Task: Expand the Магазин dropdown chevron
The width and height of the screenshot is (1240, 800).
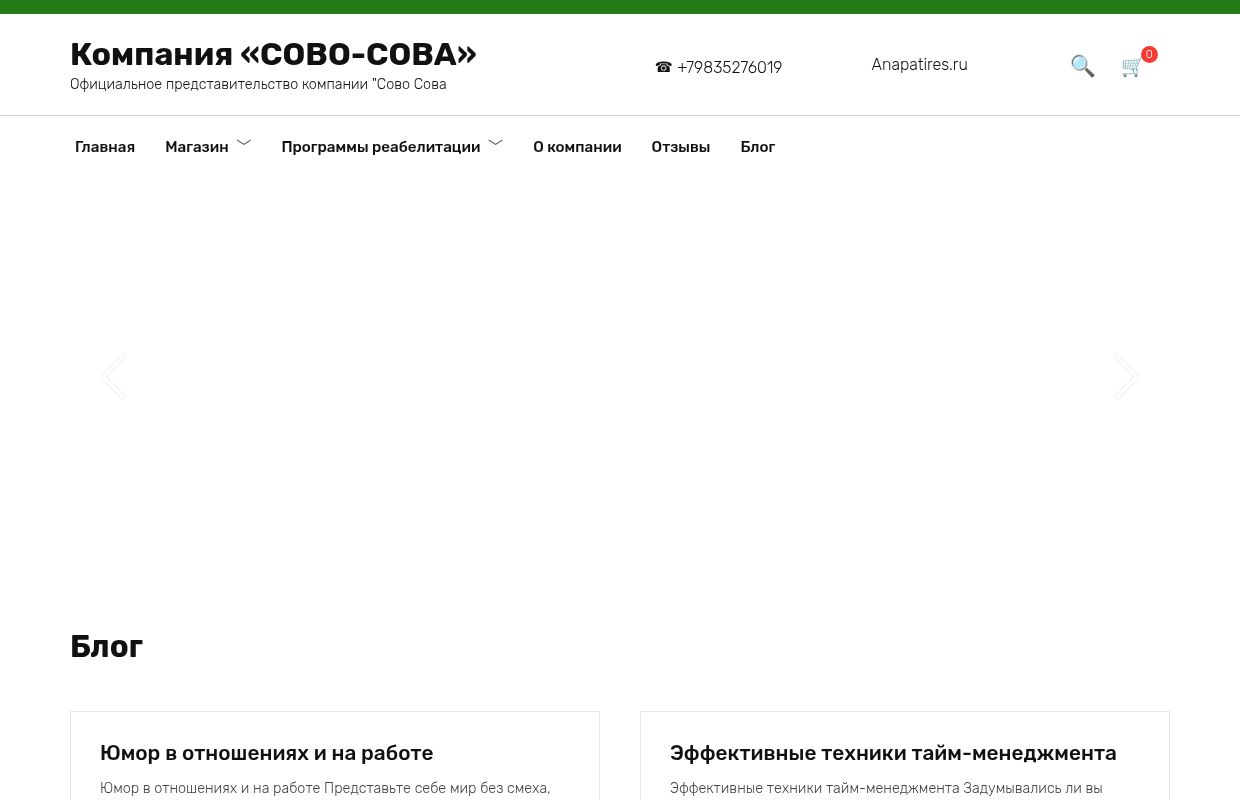Action: (x=243, y=143)
